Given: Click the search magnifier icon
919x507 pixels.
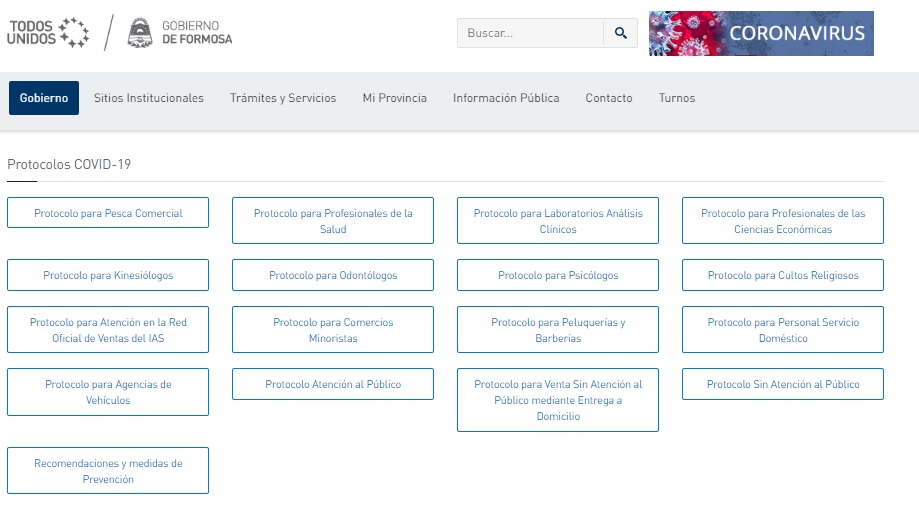Looking at the screenshot, I should coord(621,33).
